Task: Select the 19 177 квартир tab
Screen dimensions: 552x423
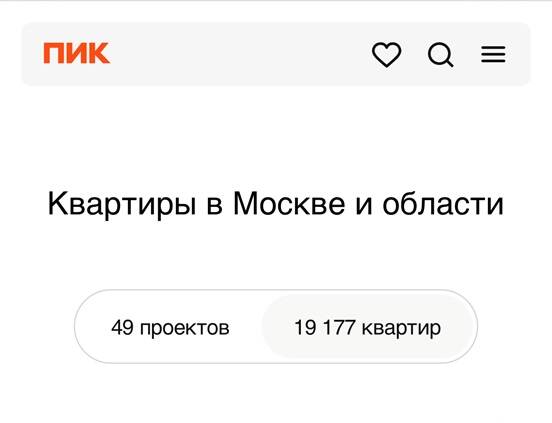Action: tap(368, 327)
